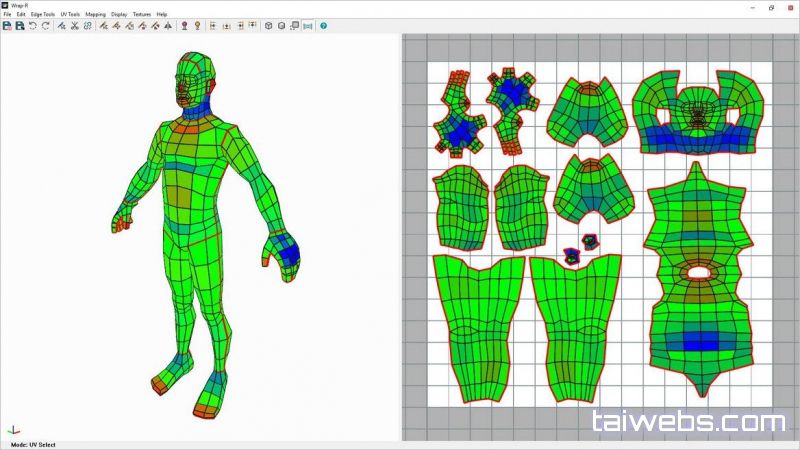Expand the Textures menu

[x=141, y=14]
